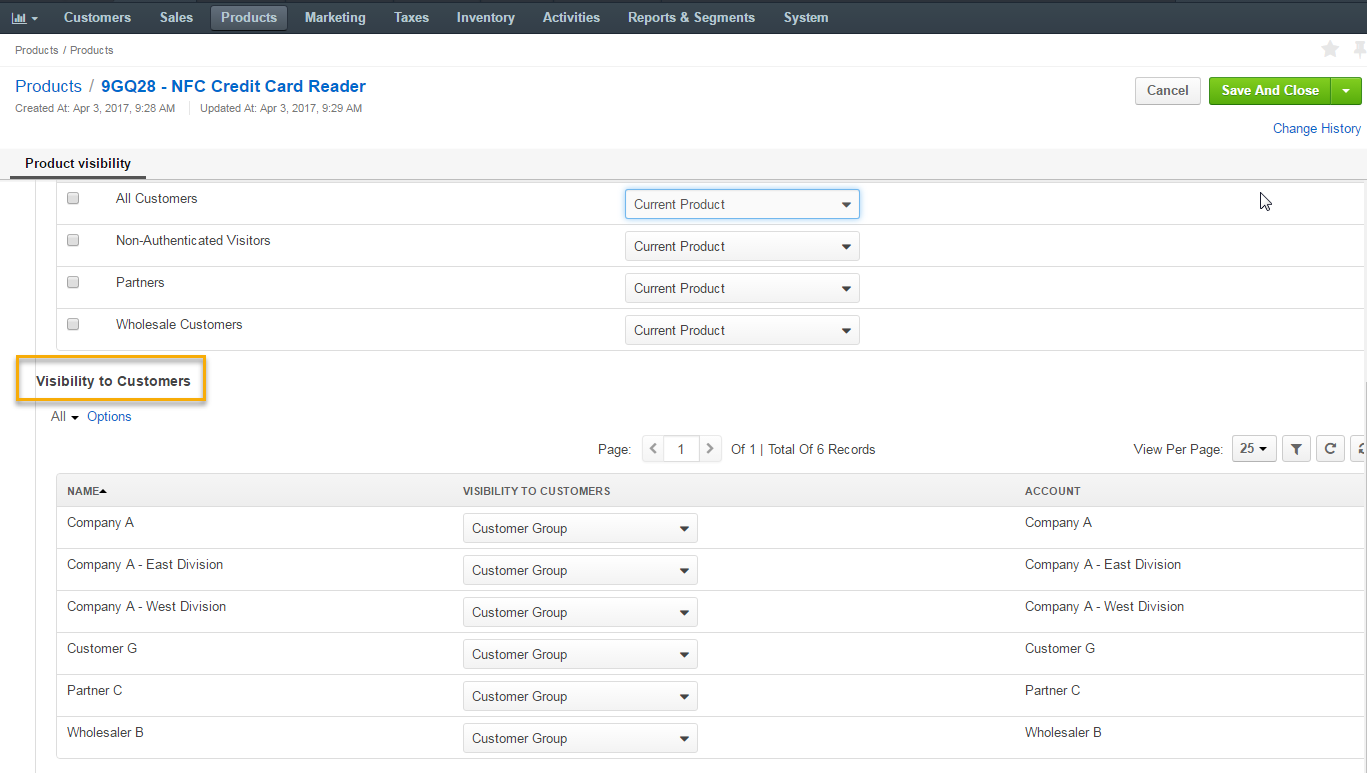Screen dimensions: 1367x773
Task: Sort by the NAME column header
Action: 87,491
